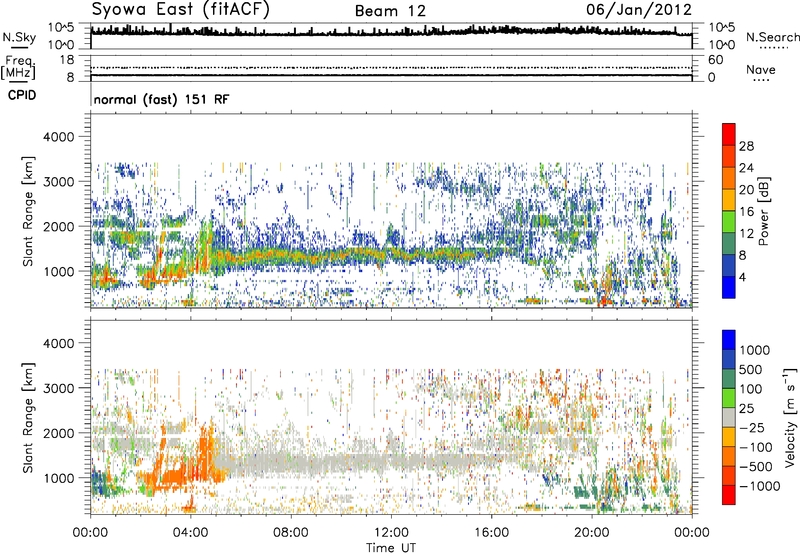800x554 pixels.
Task: Select the "28" value on the Power scale
Action: tap(746, 146)
